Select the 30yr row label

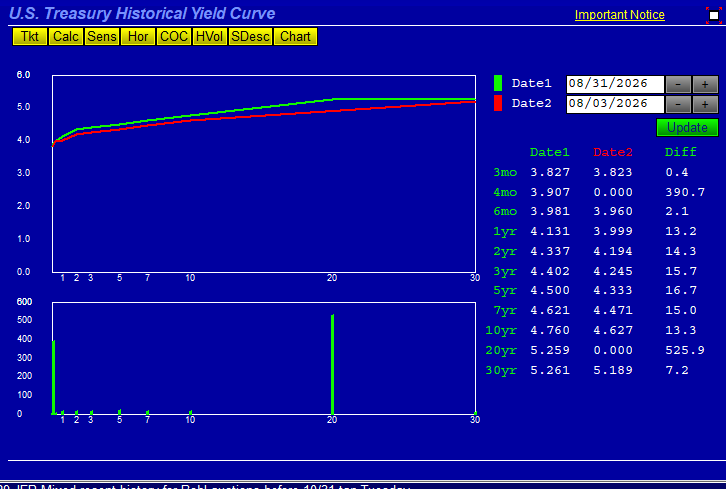click(x=501, y=370)
